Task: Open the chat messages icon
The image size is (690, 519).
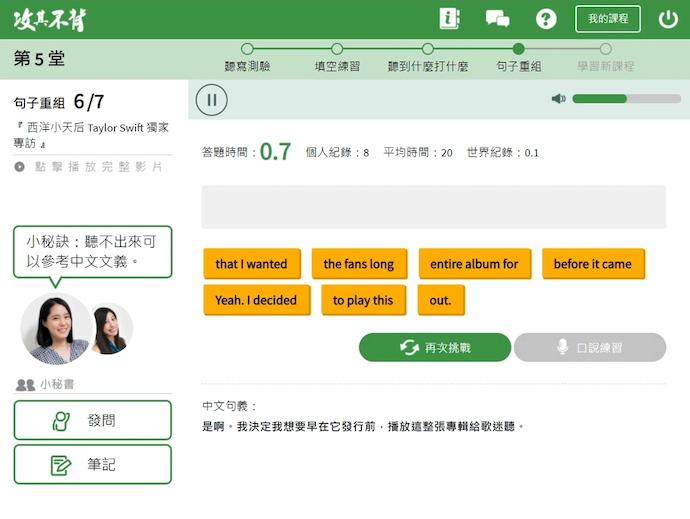Action: pyautogui.click(x=497, y=19)
